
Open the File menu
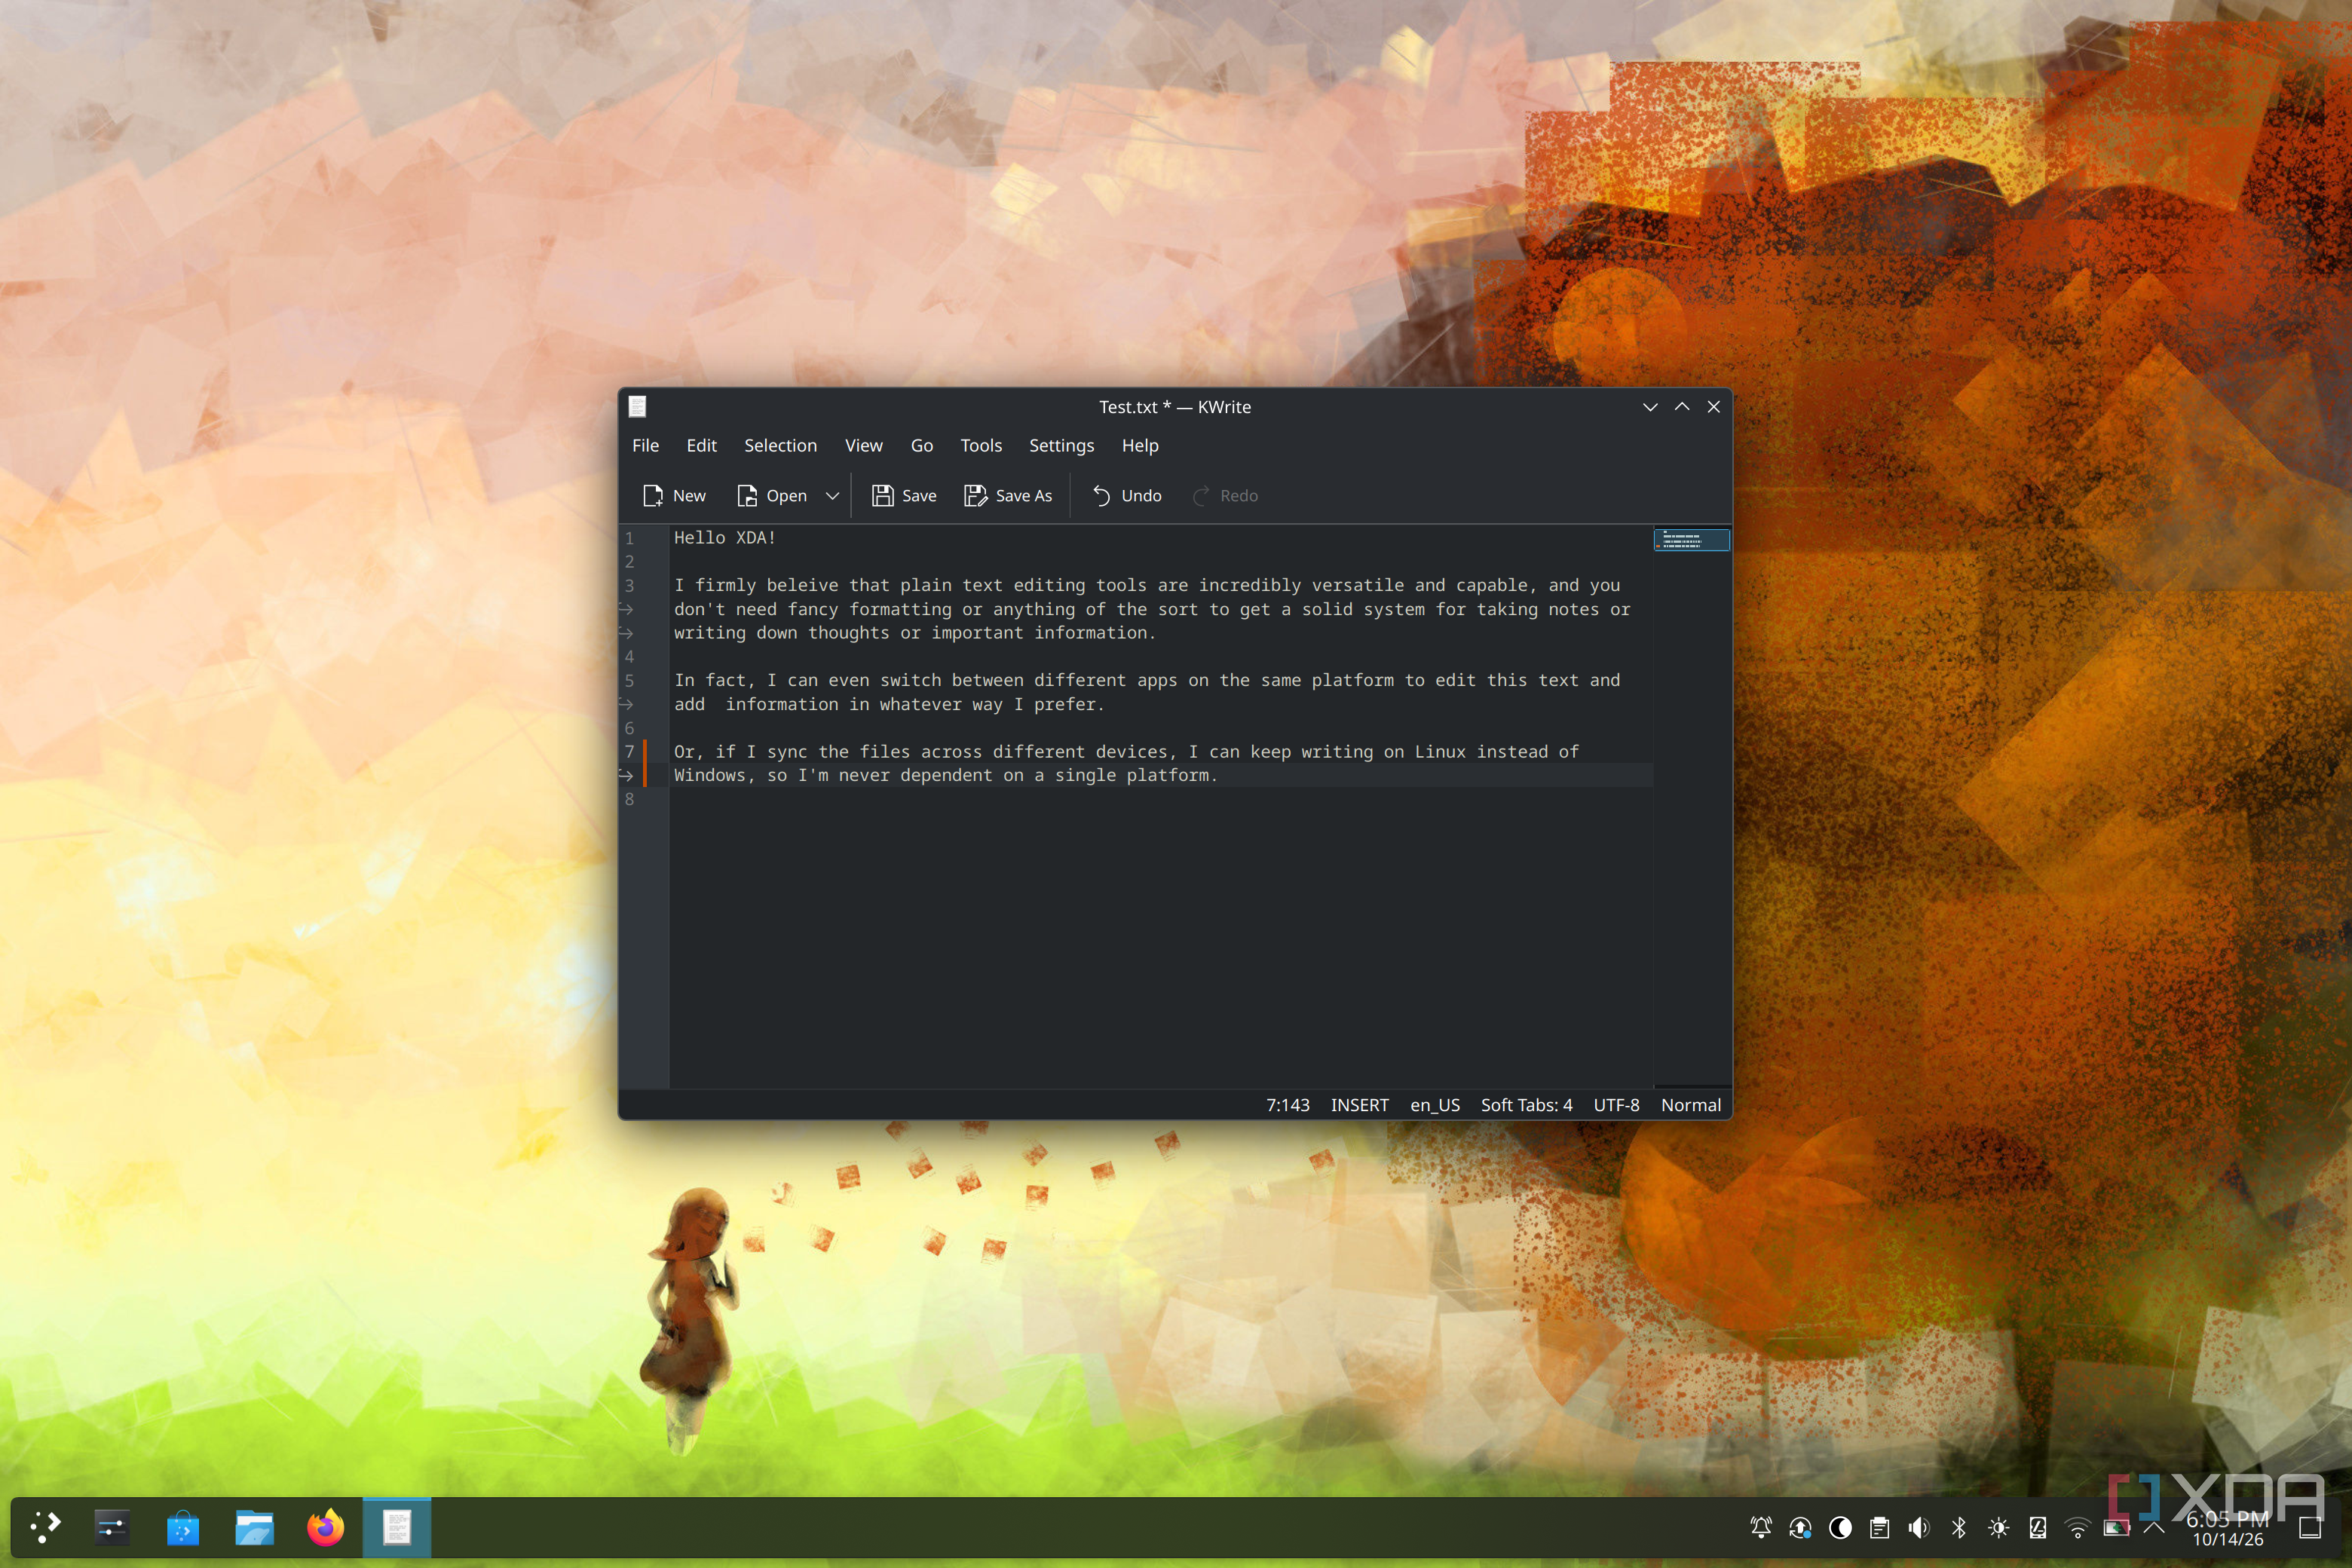645,446
